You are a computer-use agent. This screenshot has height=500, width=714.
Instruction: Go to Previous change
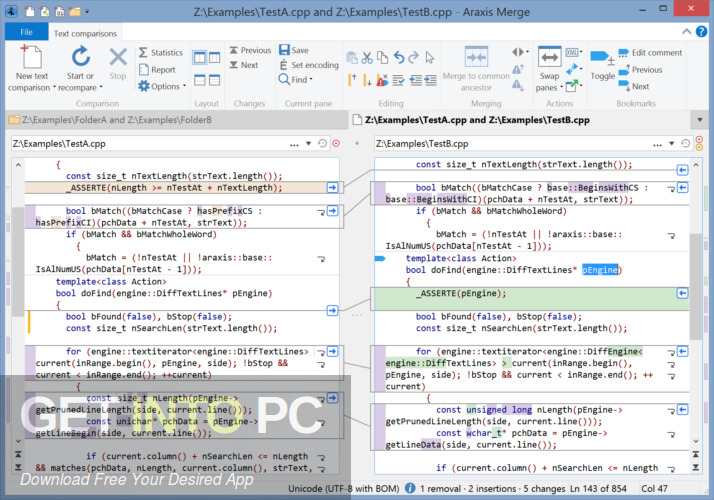pos(250,50)
